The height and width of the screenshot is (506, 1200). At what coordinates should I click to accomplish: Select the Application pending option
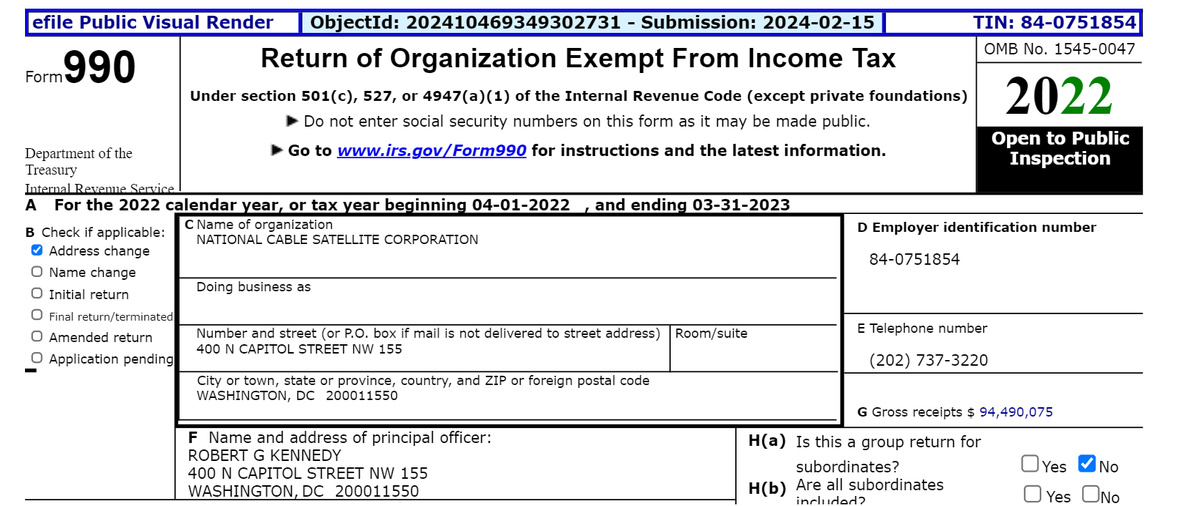pos(37,359)
